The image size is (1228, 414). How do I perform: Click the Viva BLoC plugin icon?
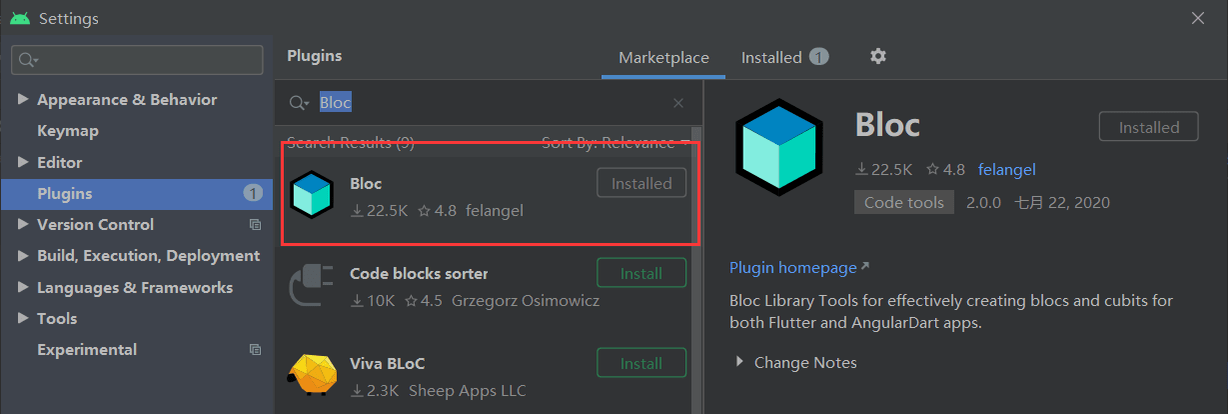tap(311, 376)
